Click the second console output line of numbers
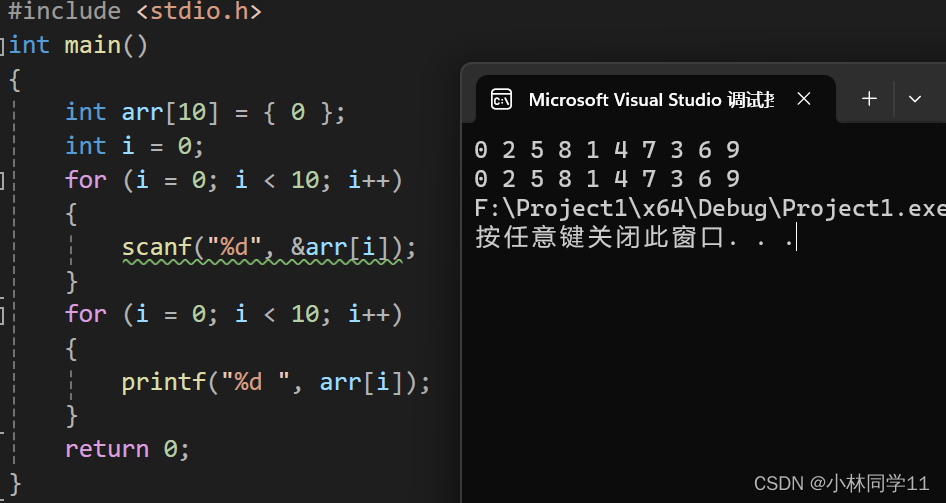This screenshot has height=503, width=946. pos(607,179)
